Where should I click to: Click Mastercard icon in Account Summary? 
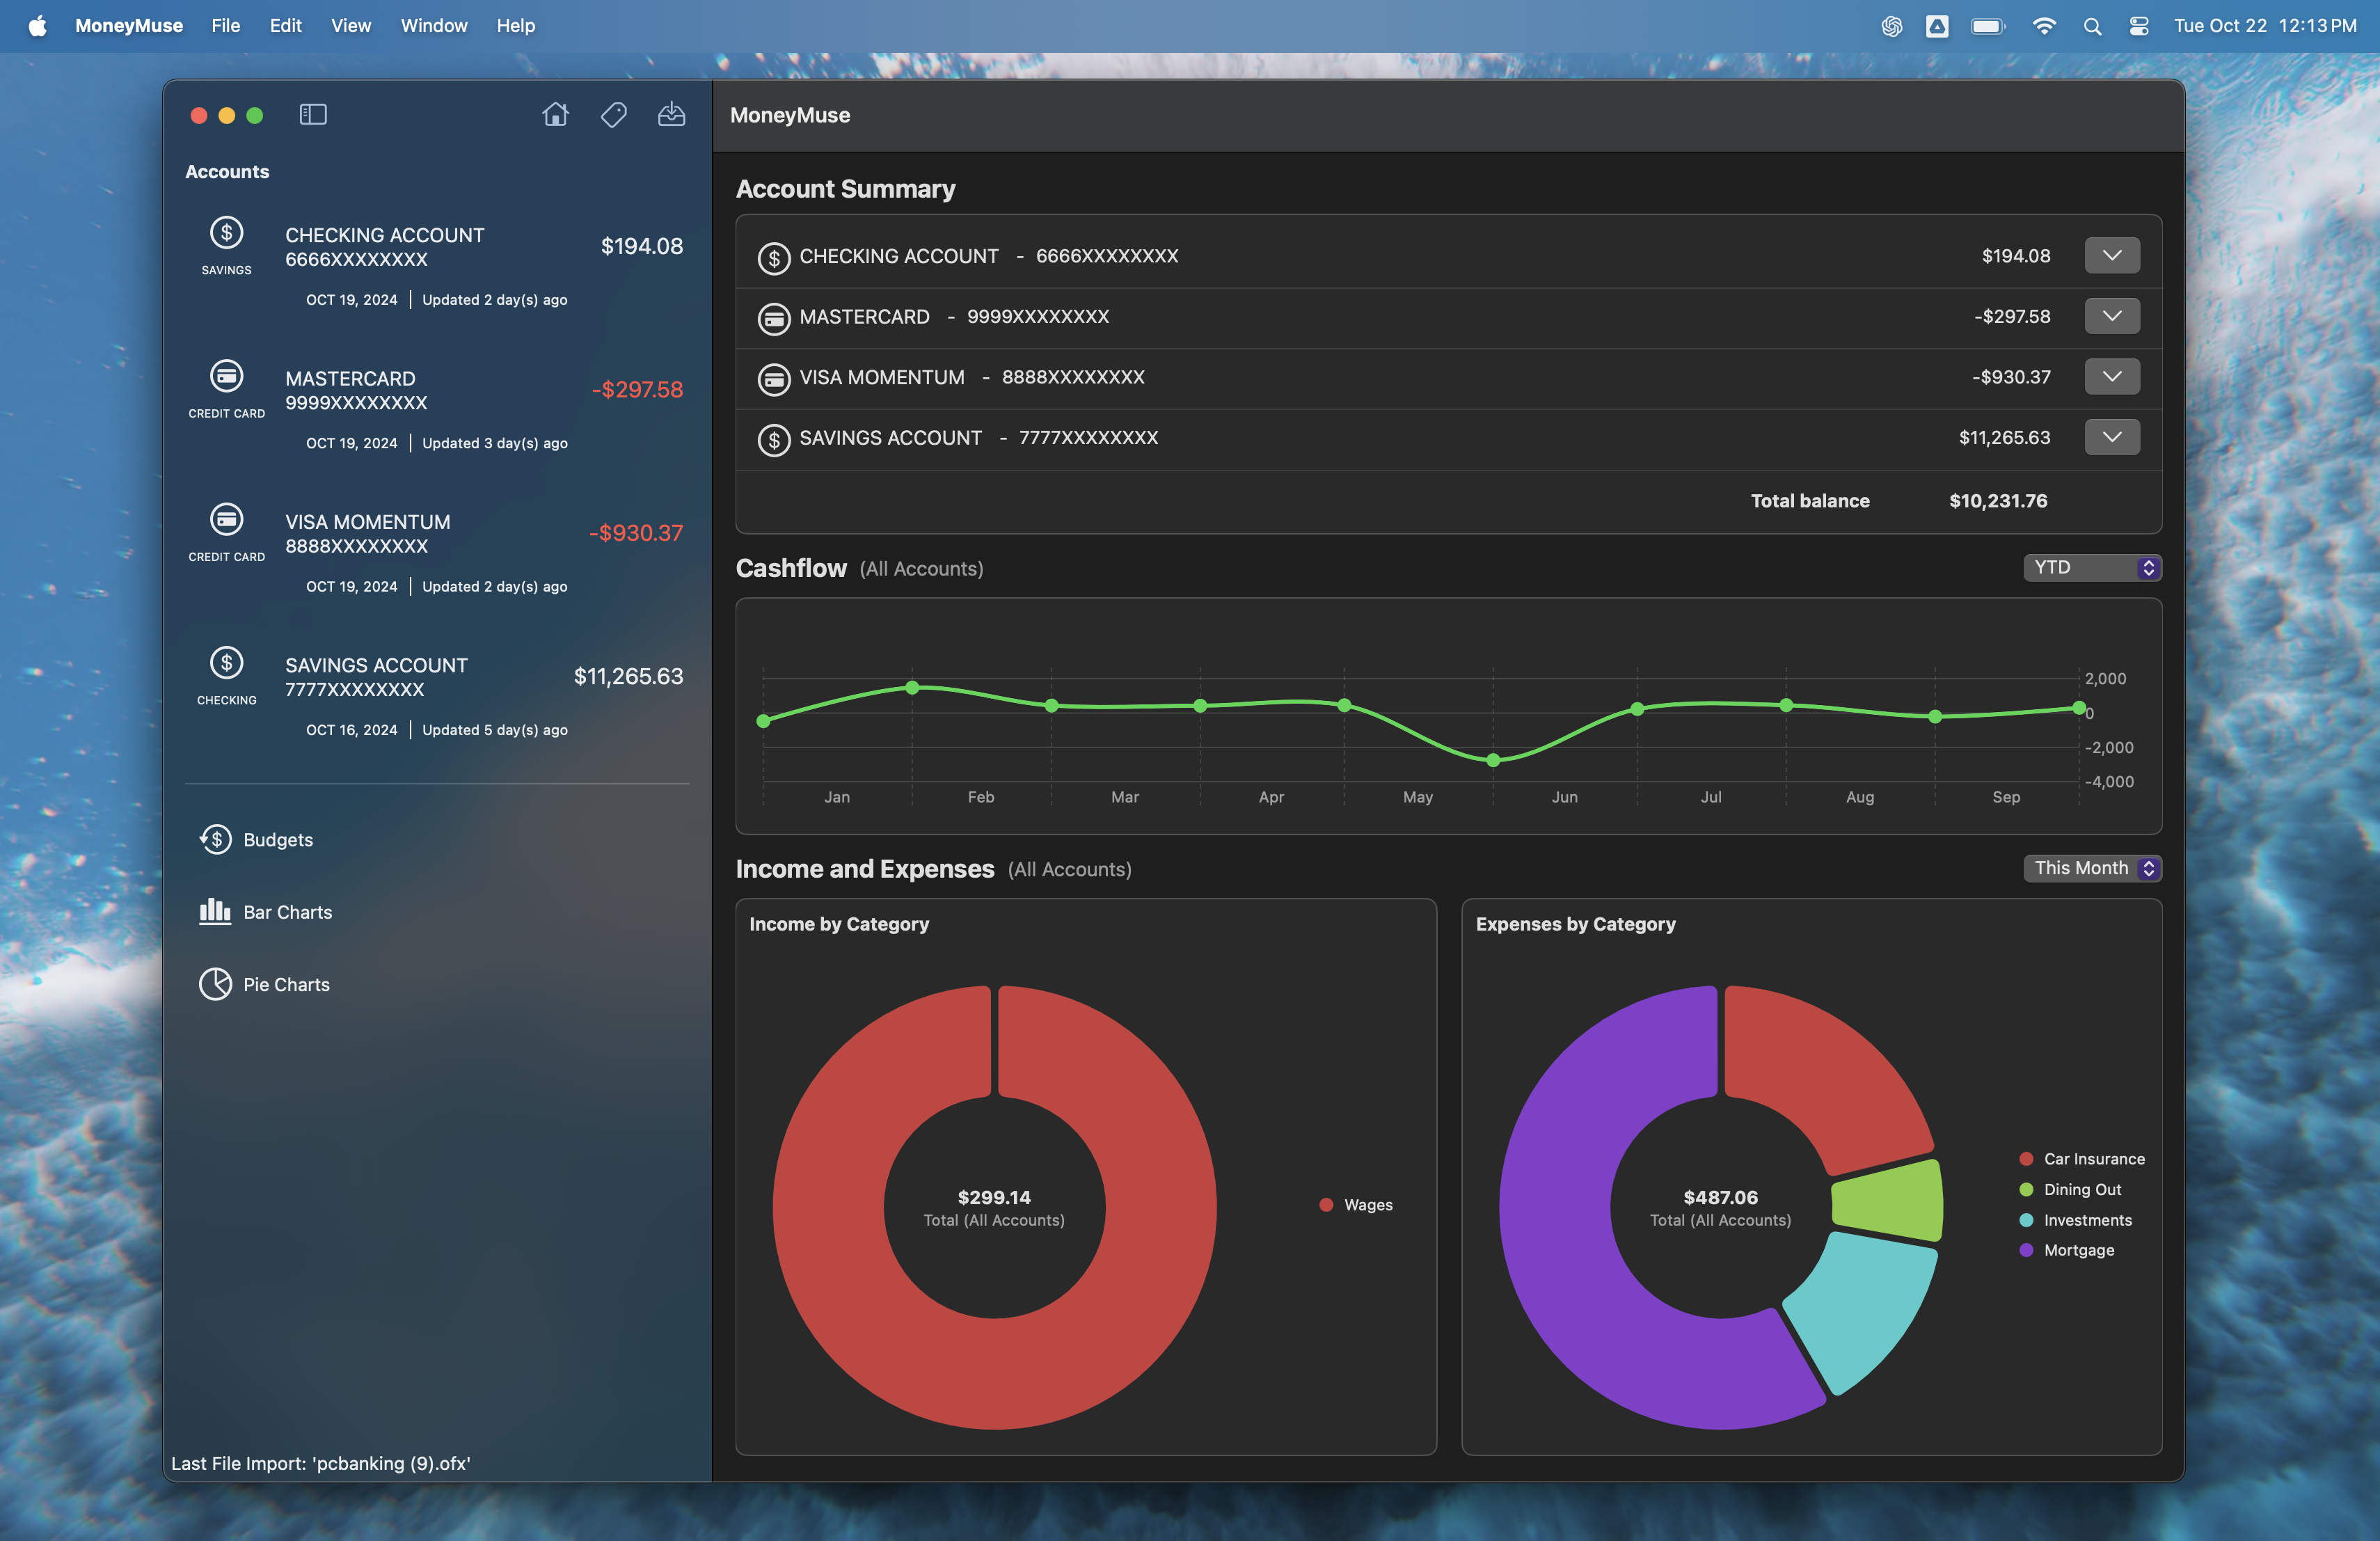coord(773,319)
